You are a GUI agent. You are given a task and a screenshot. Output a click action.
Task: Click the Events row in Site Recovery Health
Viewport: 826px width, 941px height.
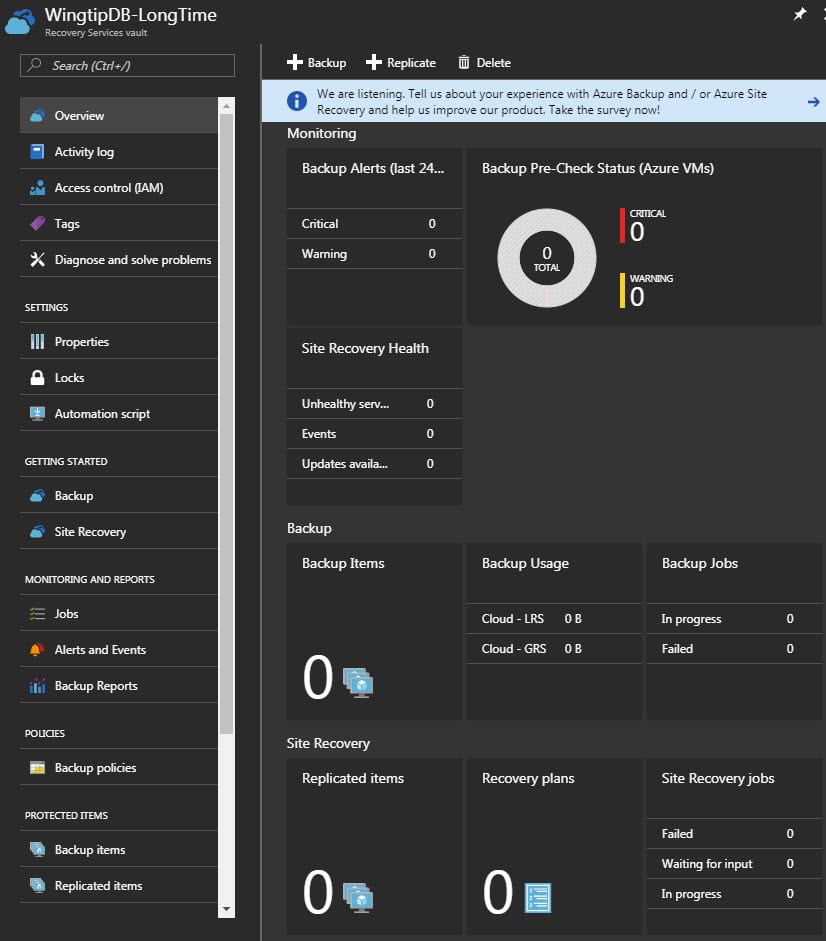(x=375, y=433)
